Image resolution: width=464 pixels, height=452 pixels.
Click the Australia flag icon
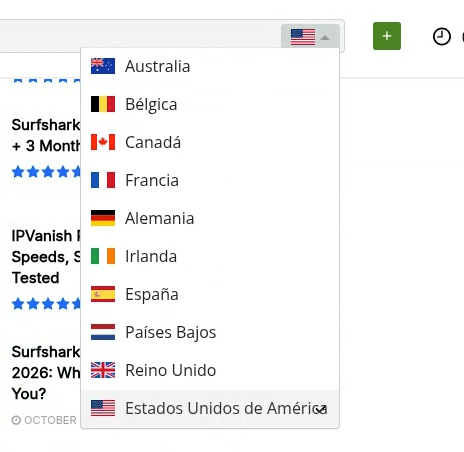(103, 66)
